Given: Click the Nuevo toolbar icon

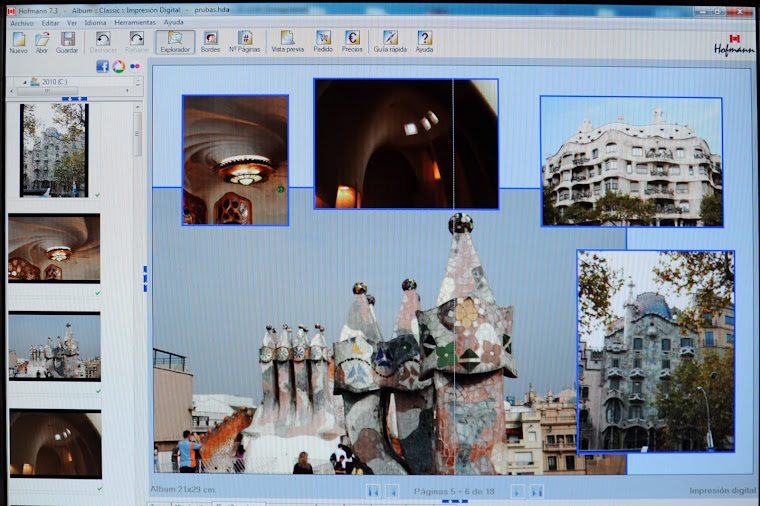Looking at the screenshot, I should 18,42.
